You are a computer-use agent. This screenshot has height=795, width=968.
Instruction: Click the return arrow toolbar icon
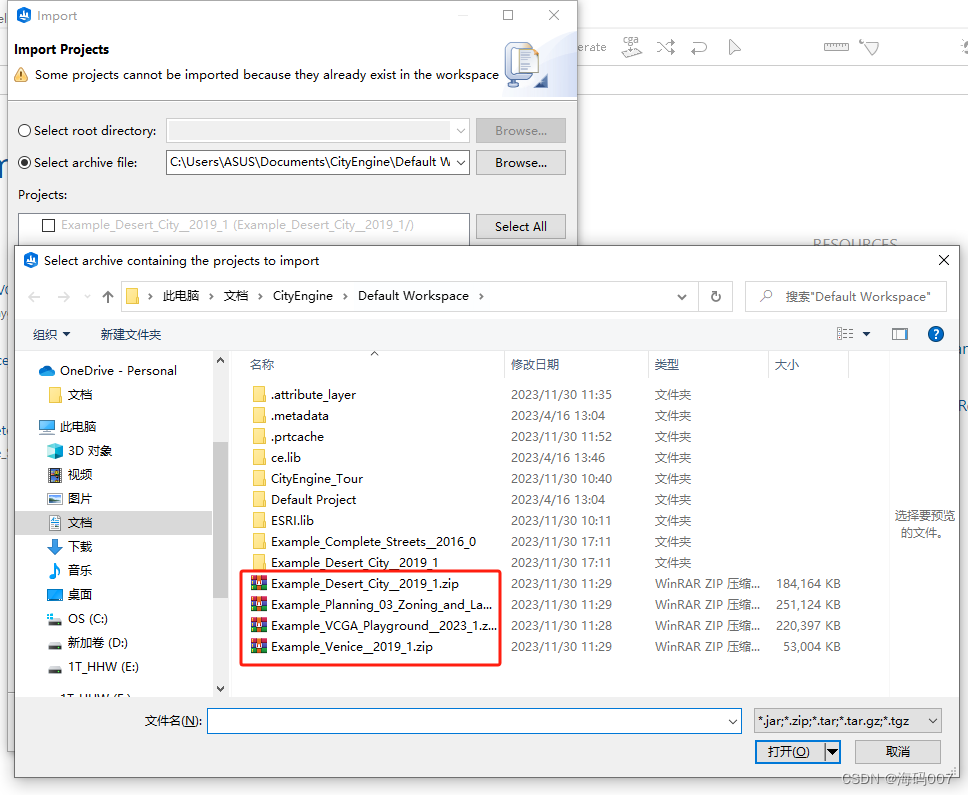699,48
